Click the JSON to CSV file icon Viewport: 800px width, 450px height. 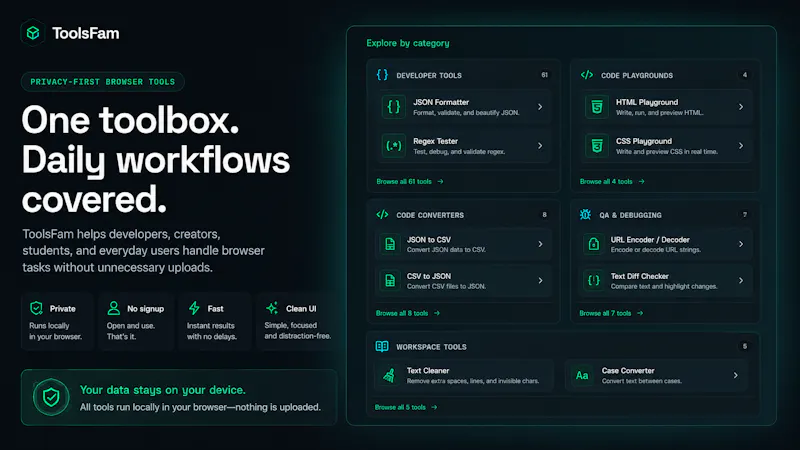tap(390, 244)
